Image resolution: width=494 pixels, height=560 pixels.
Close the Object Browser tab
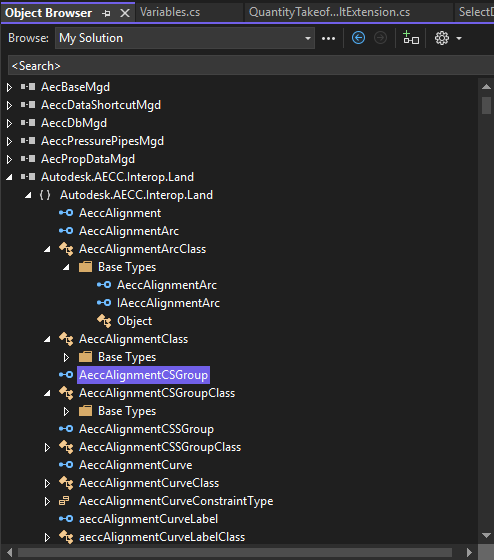[125, 14]
